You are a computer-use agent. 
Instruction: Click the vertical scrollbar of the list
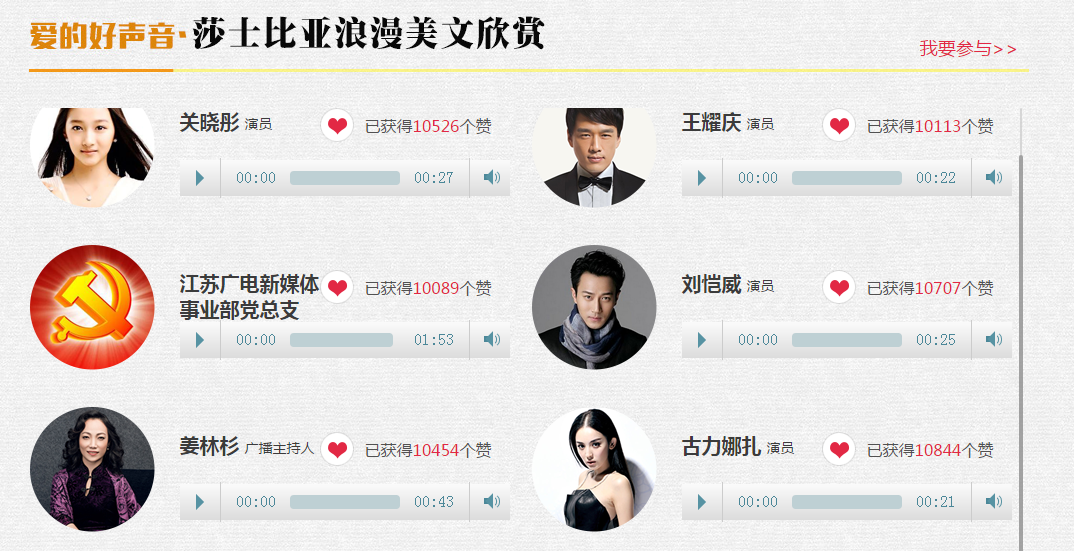tap(1021, 329)
